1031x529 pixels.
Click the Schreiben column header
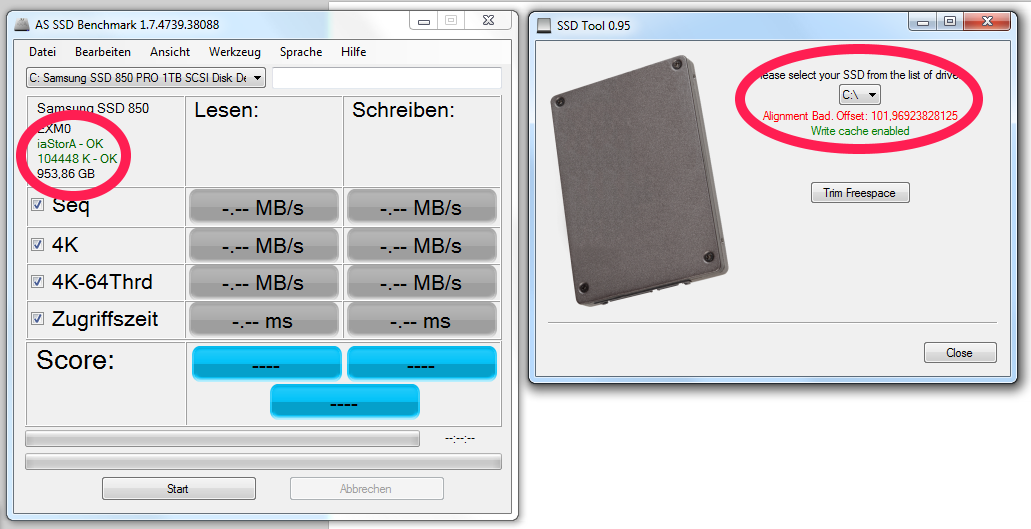tap(403, 110)
